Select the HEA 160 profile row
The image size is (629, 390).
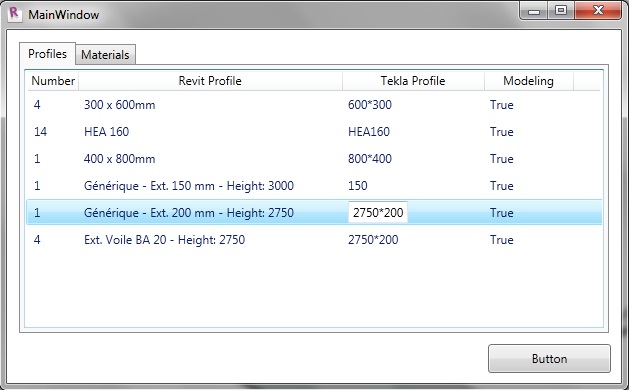click(314, 132)
